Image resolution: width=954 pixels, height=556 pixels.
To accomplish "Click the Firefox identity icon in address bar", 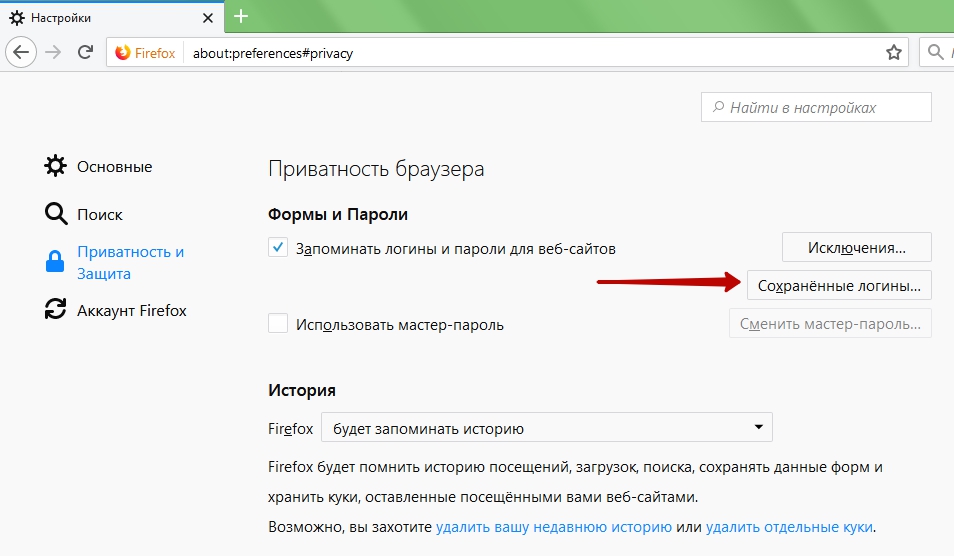I will pyautogui.click(x=124, y=52).
